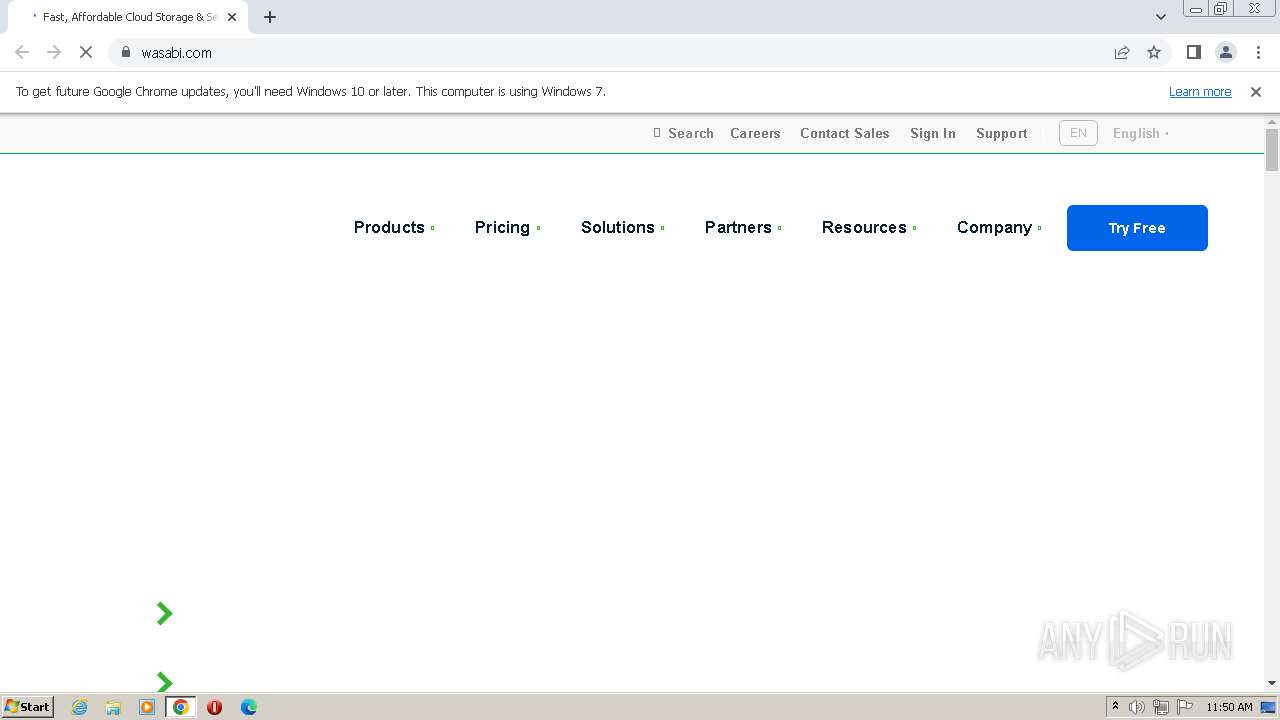The image size is (1280, 720).
Task: Click the upper green chevron arrow
Action: tap(165, 613)
